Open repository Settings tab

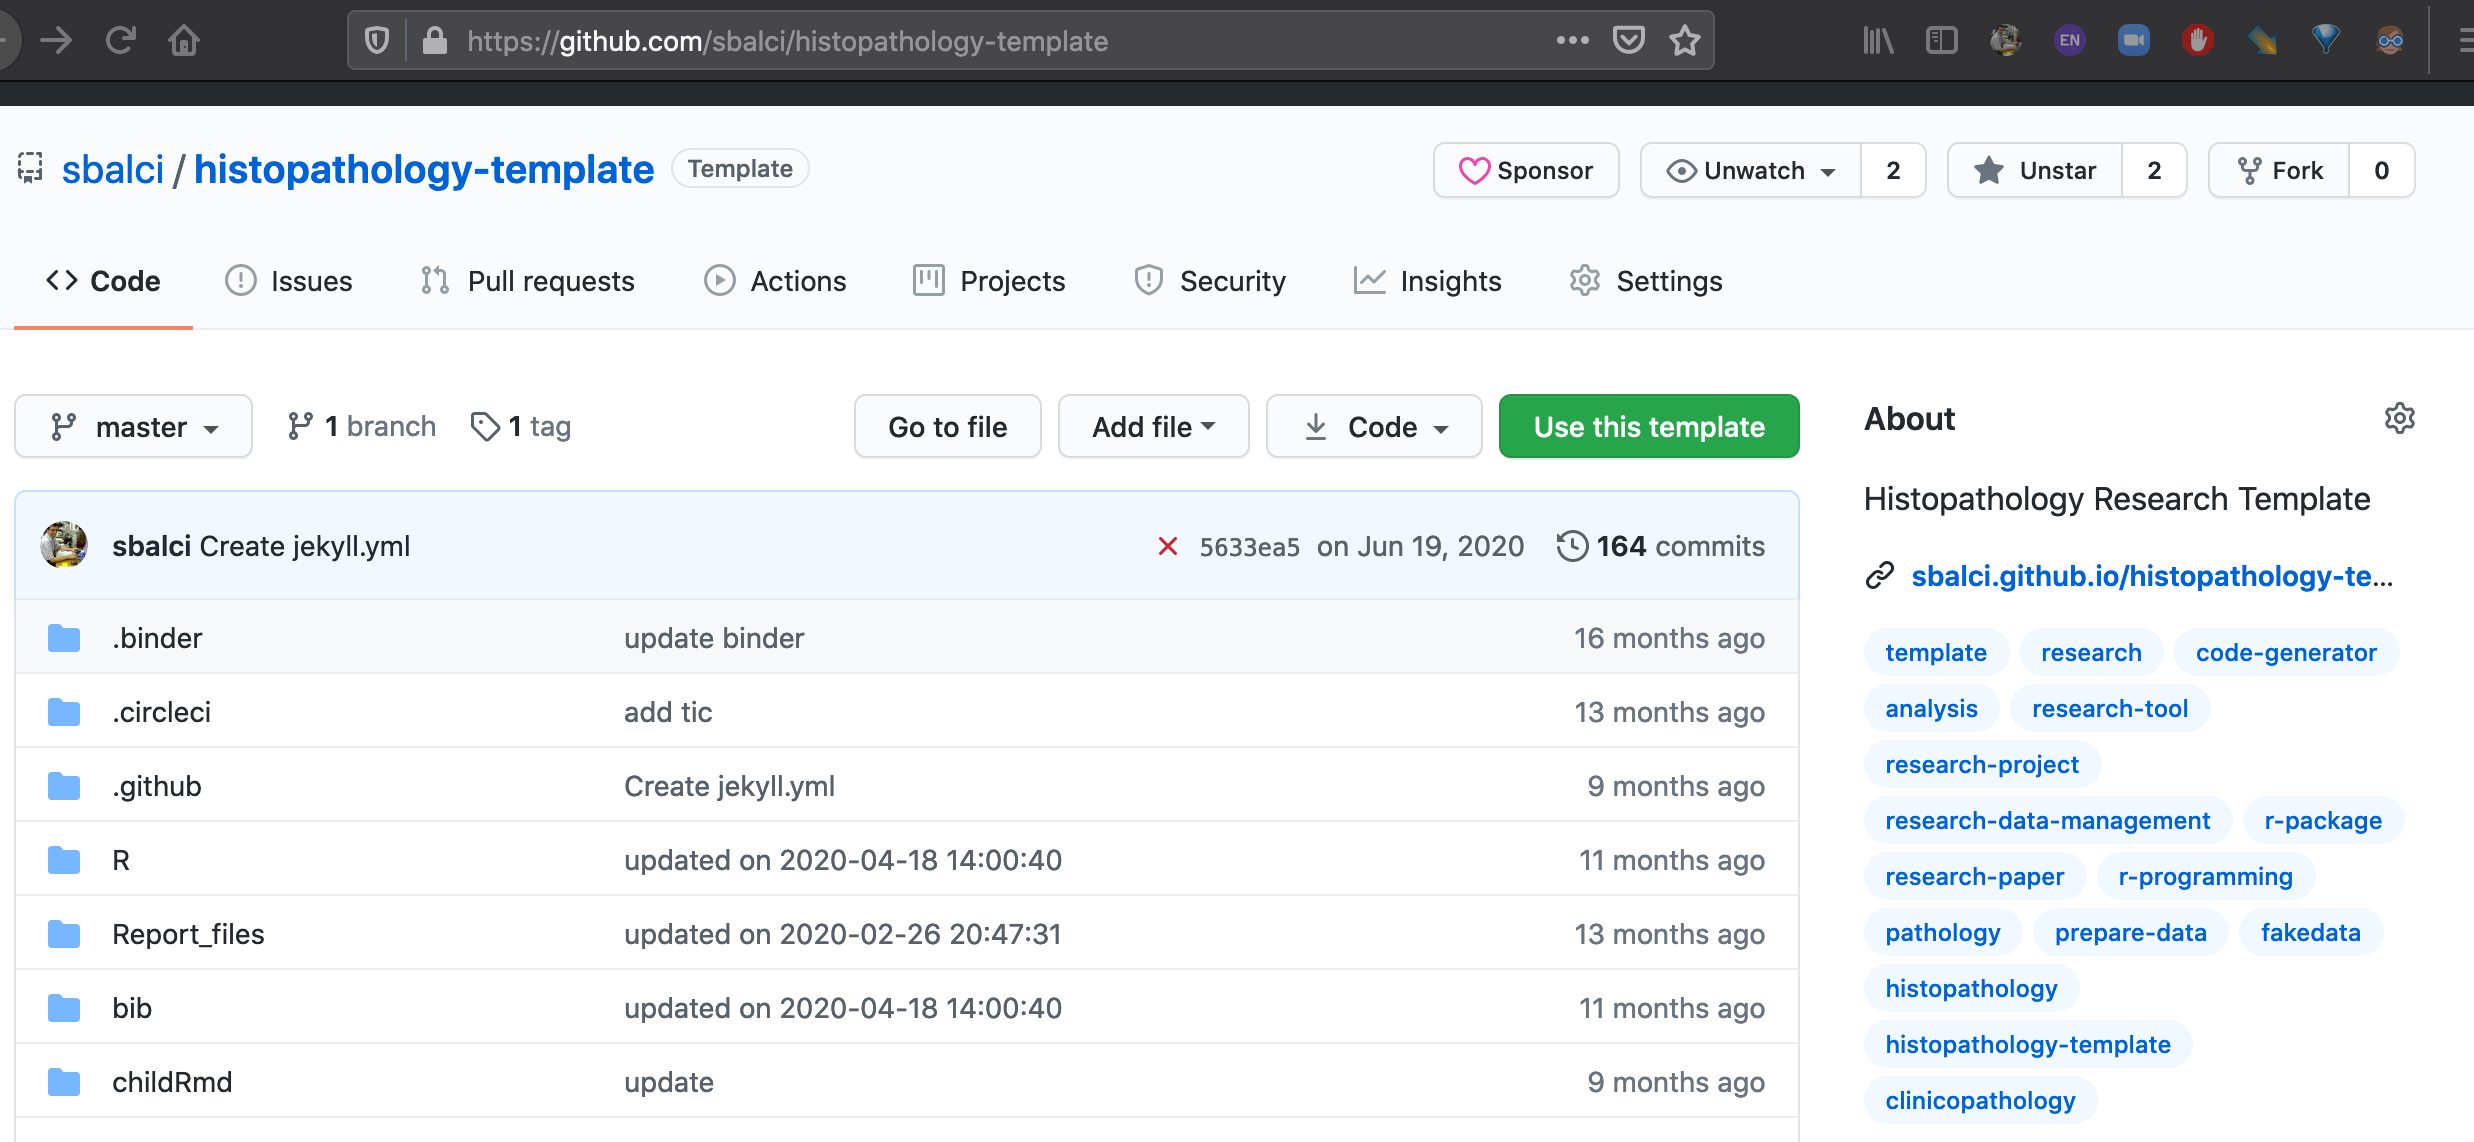(x=1646, y=281)
